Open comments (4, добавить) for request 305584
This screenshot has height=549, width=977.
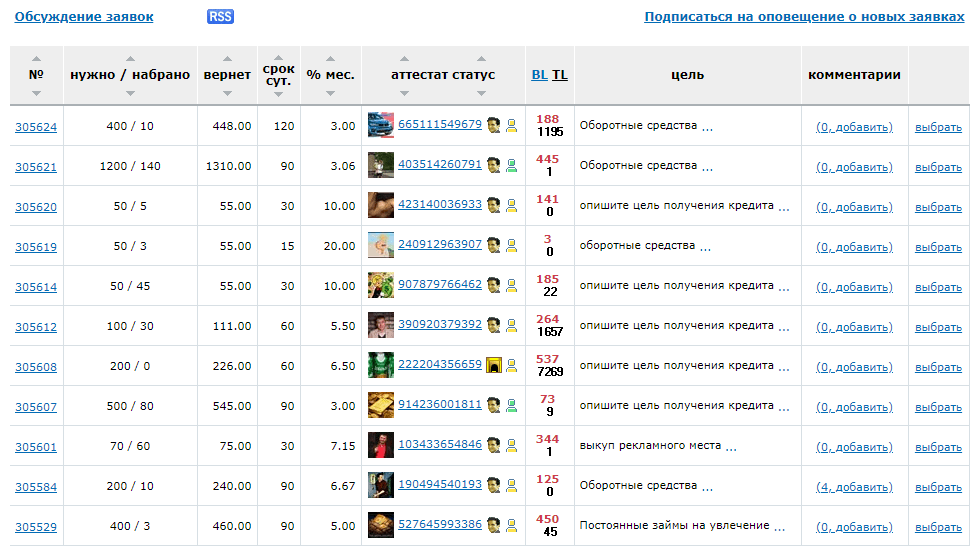(854, 487)
